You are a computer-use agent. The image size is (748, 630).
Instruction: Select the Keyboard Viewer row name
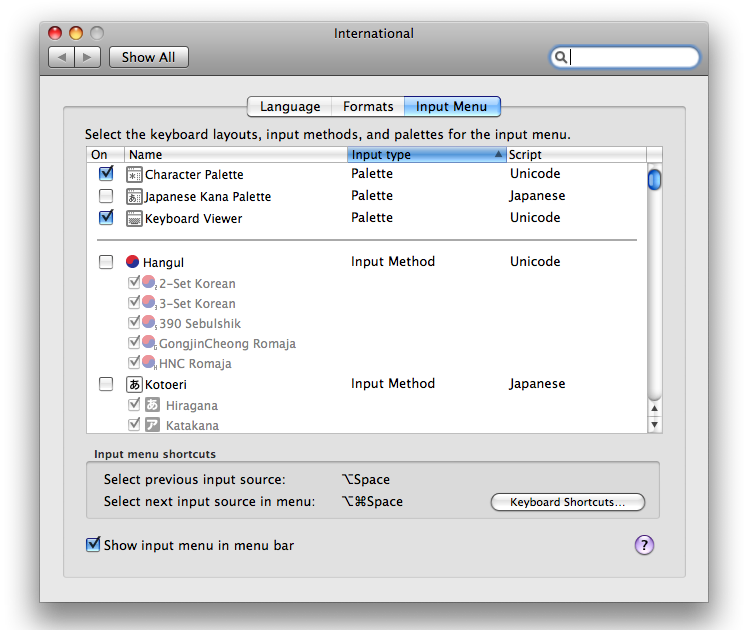pos(194,218)
